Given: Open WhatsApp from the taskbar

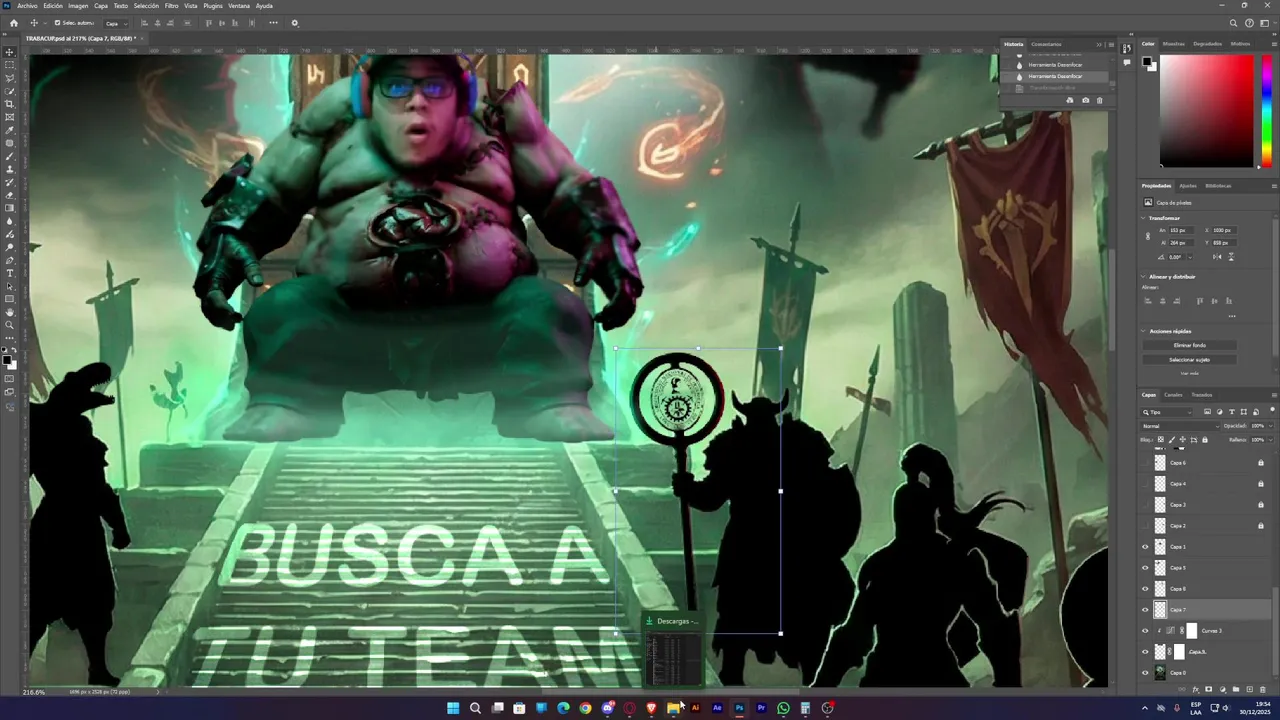Looking at the screenshot, I should (783, 708).
